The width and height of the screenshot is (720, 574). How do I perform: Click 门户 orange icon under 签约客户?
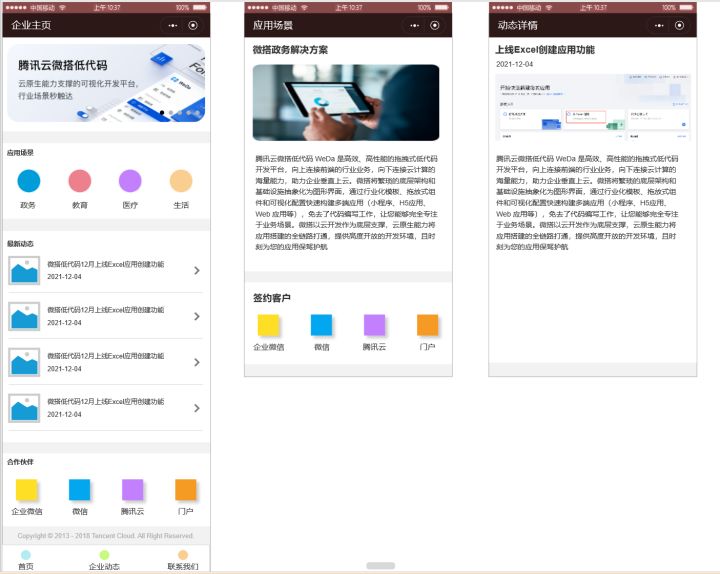coord(428,325)
